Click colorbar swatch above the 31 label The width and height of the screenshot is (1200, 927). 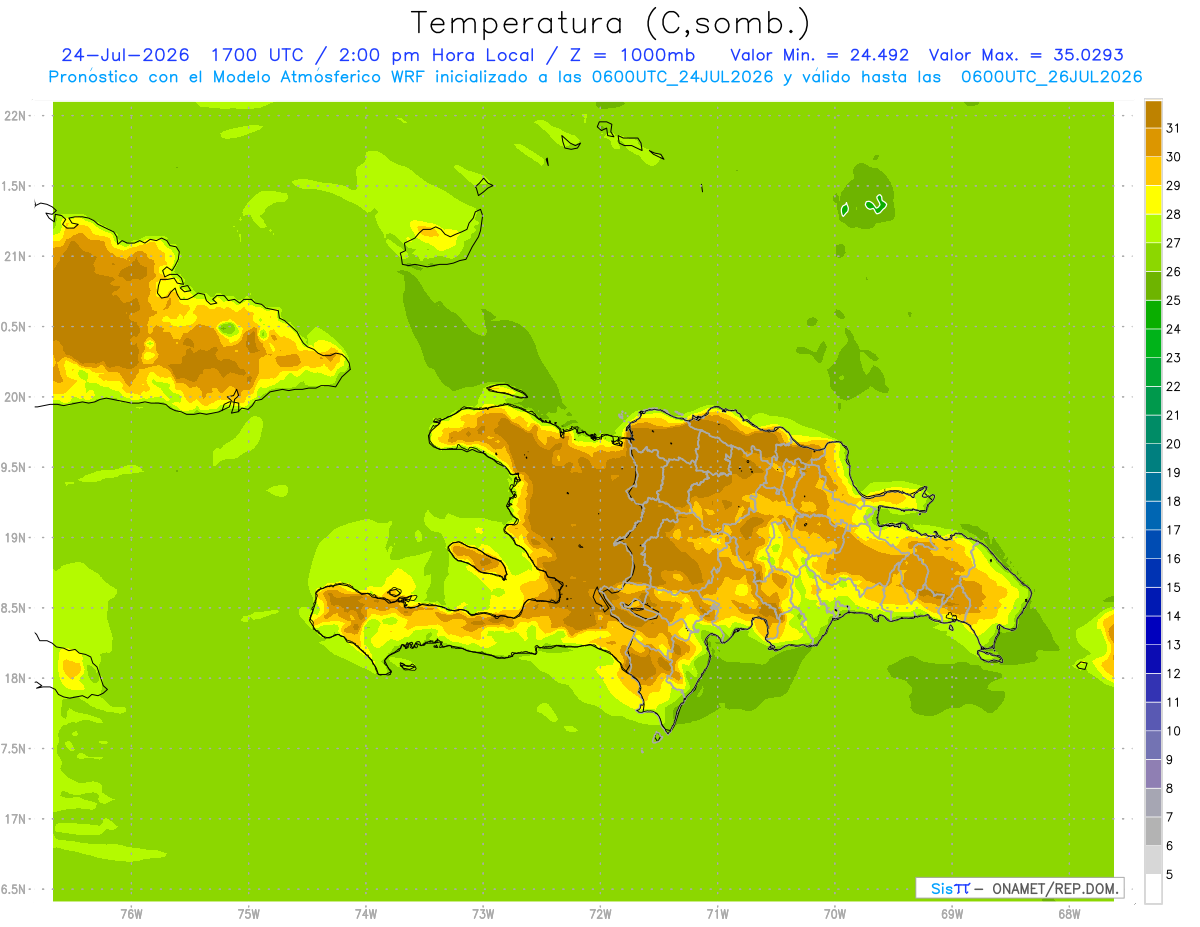(1153, 114)
